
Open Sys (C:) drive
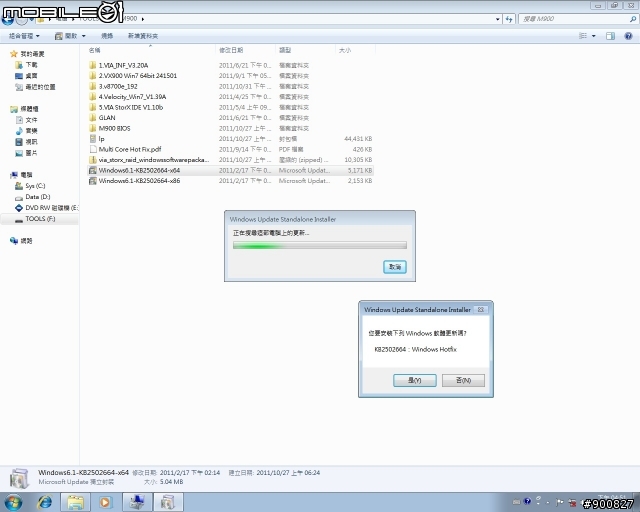[30, 186]
